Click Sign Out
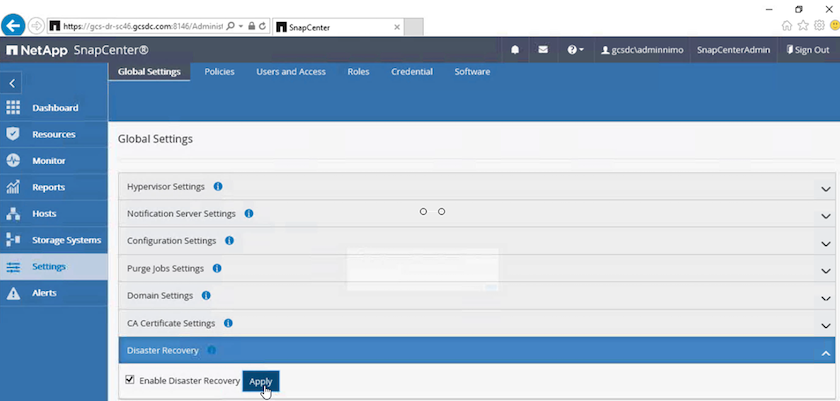840x401 pixels. click(x=808, y=50)
